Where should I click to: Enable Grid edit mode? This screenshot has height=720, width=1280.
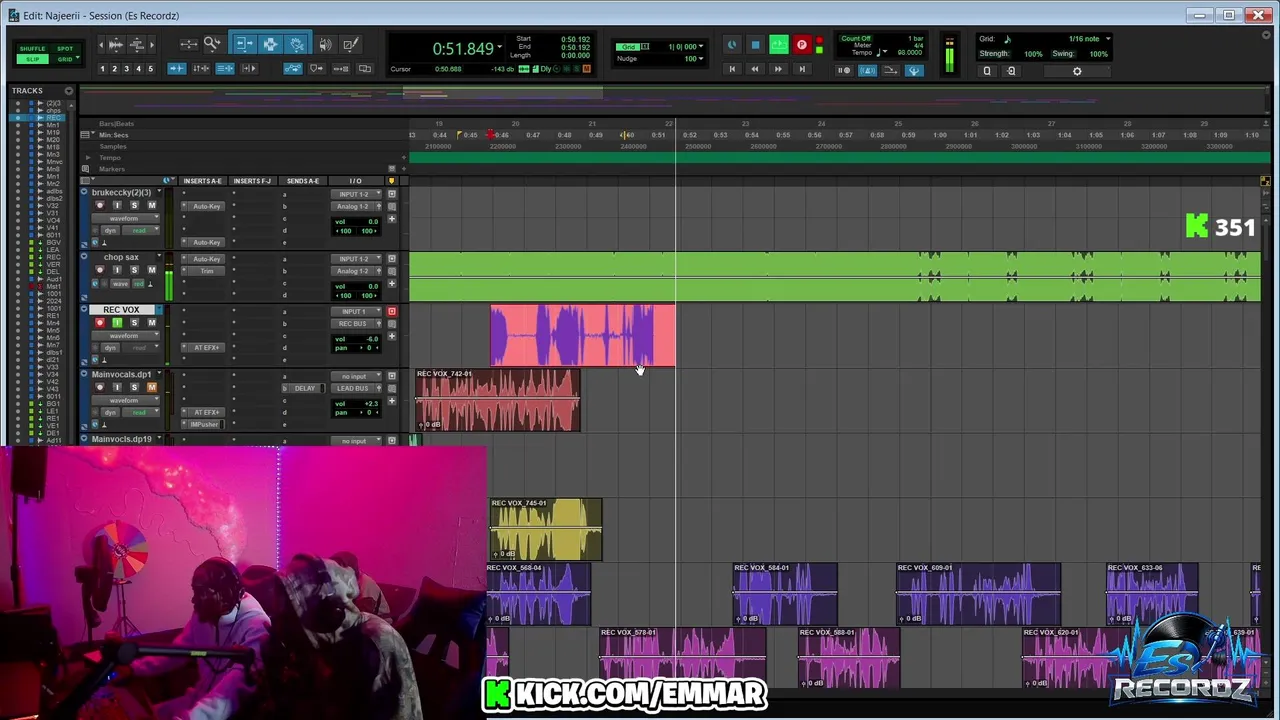click(x=65, y=59)
